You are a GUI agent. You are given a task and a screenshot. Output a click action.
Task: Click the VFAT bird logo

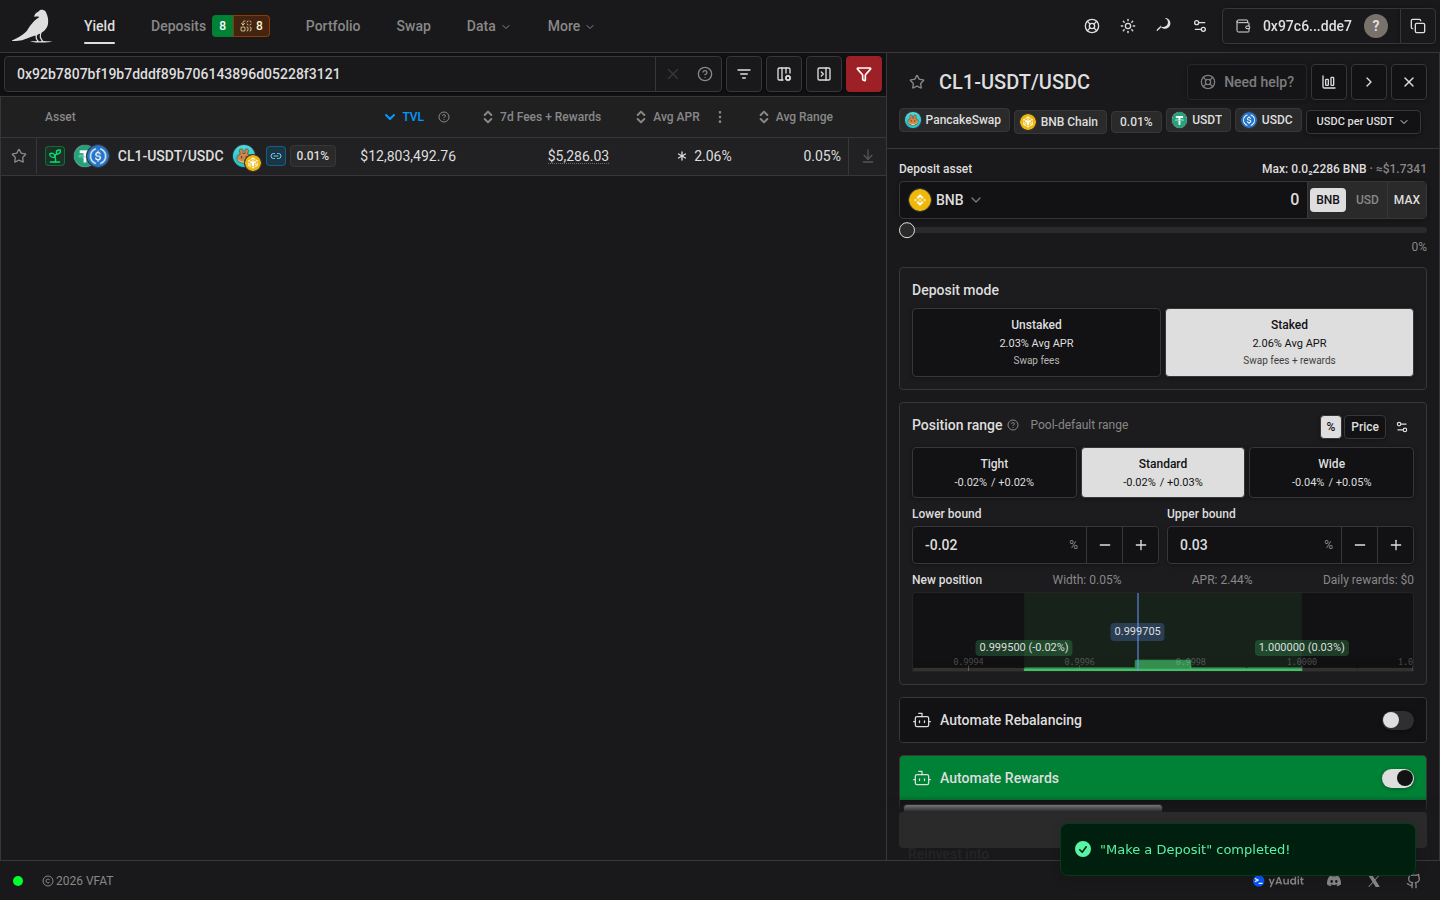tap(31, 26)
